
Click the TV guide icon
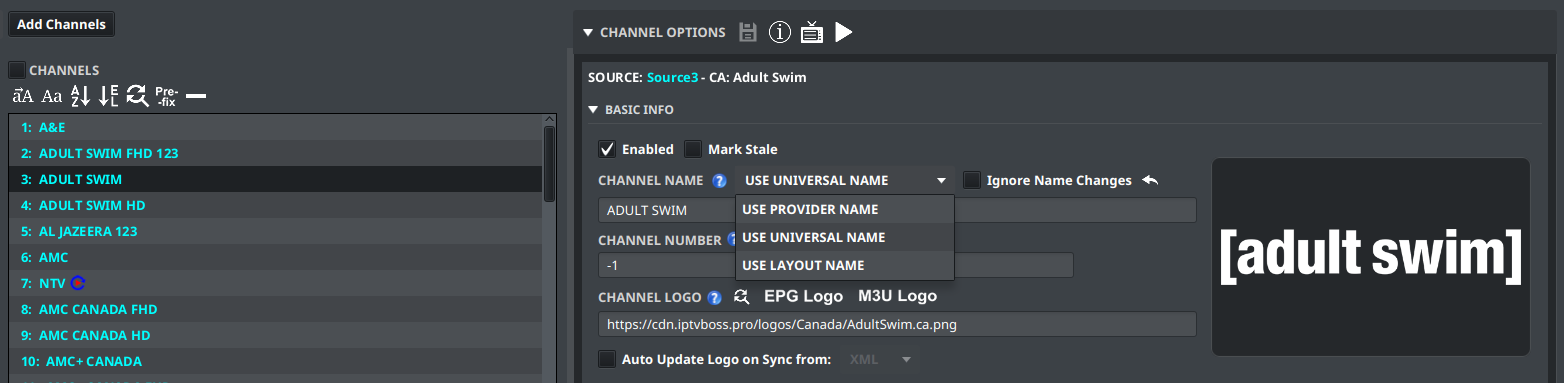click(812, 32)
